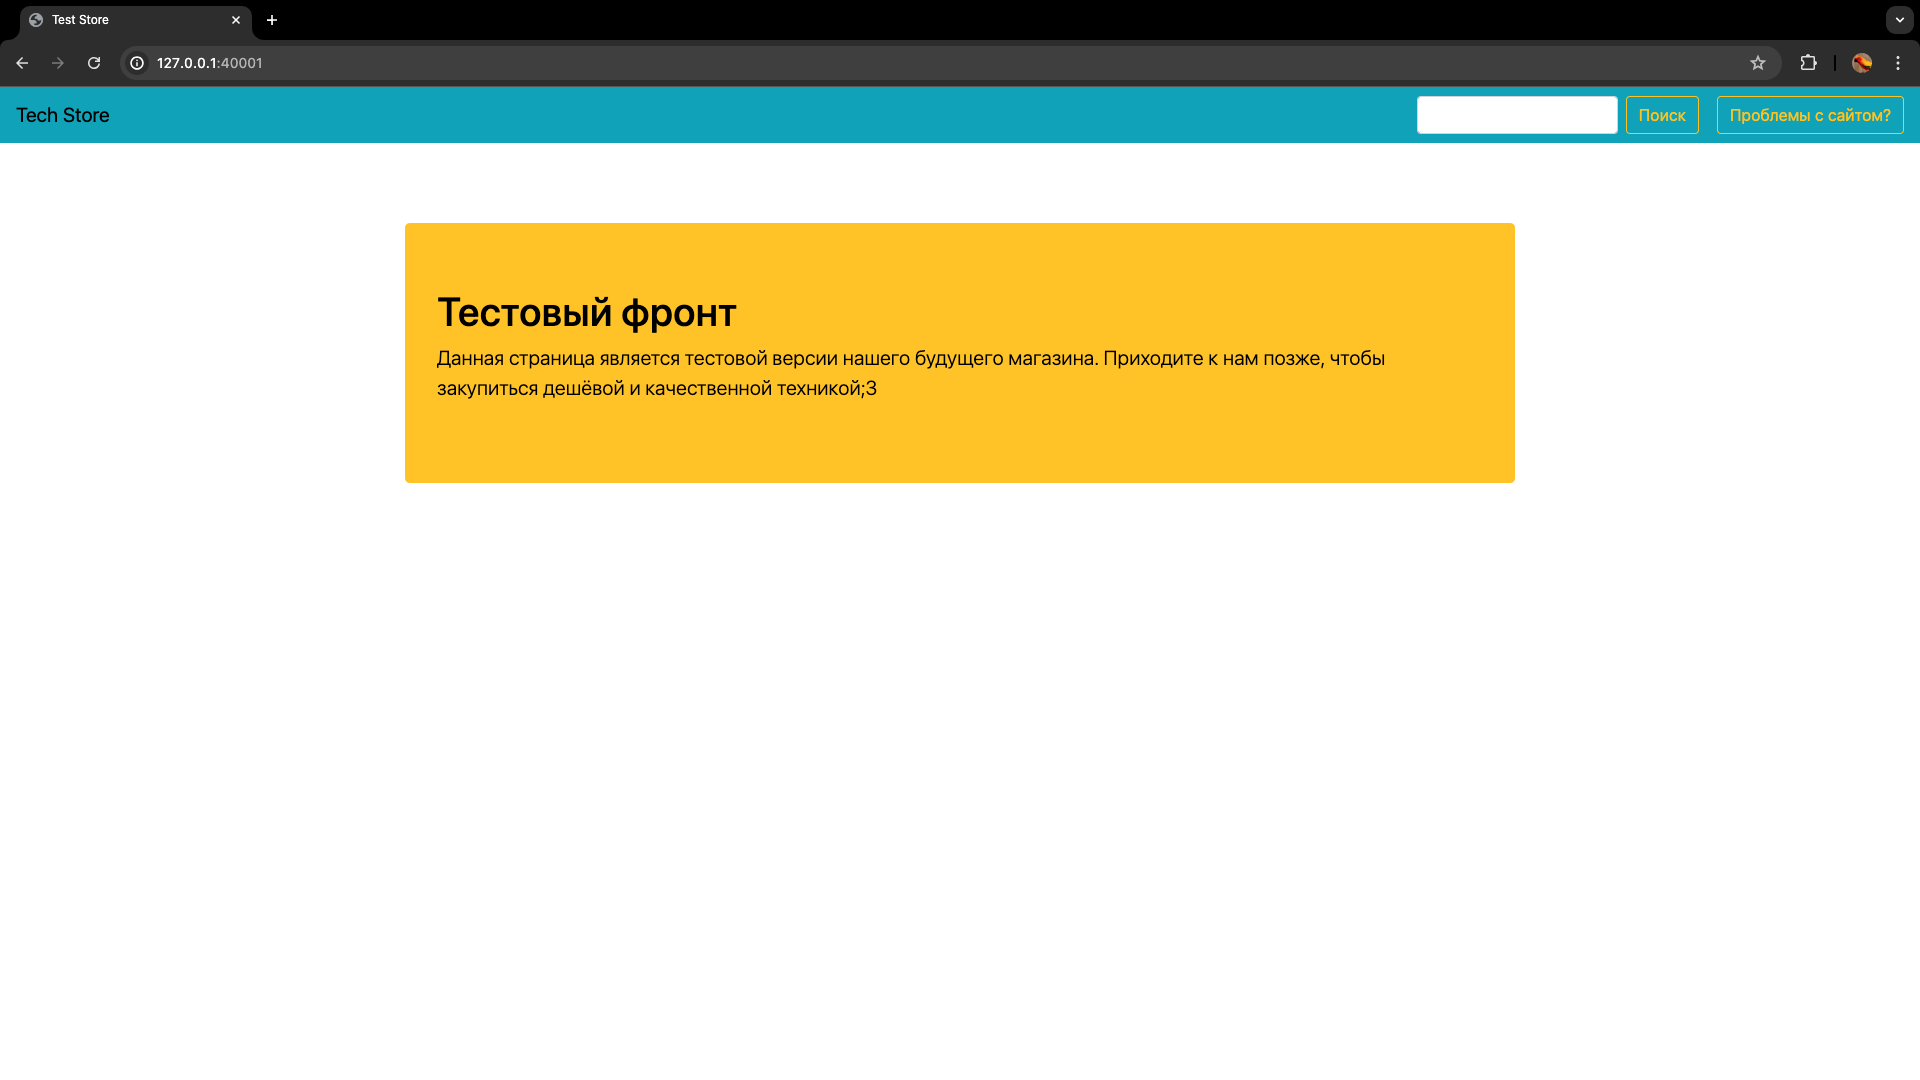Click the forward navigation arrow
Image resolution: width=1920 pixels, height=1080 pixels.
pos(58,63)
